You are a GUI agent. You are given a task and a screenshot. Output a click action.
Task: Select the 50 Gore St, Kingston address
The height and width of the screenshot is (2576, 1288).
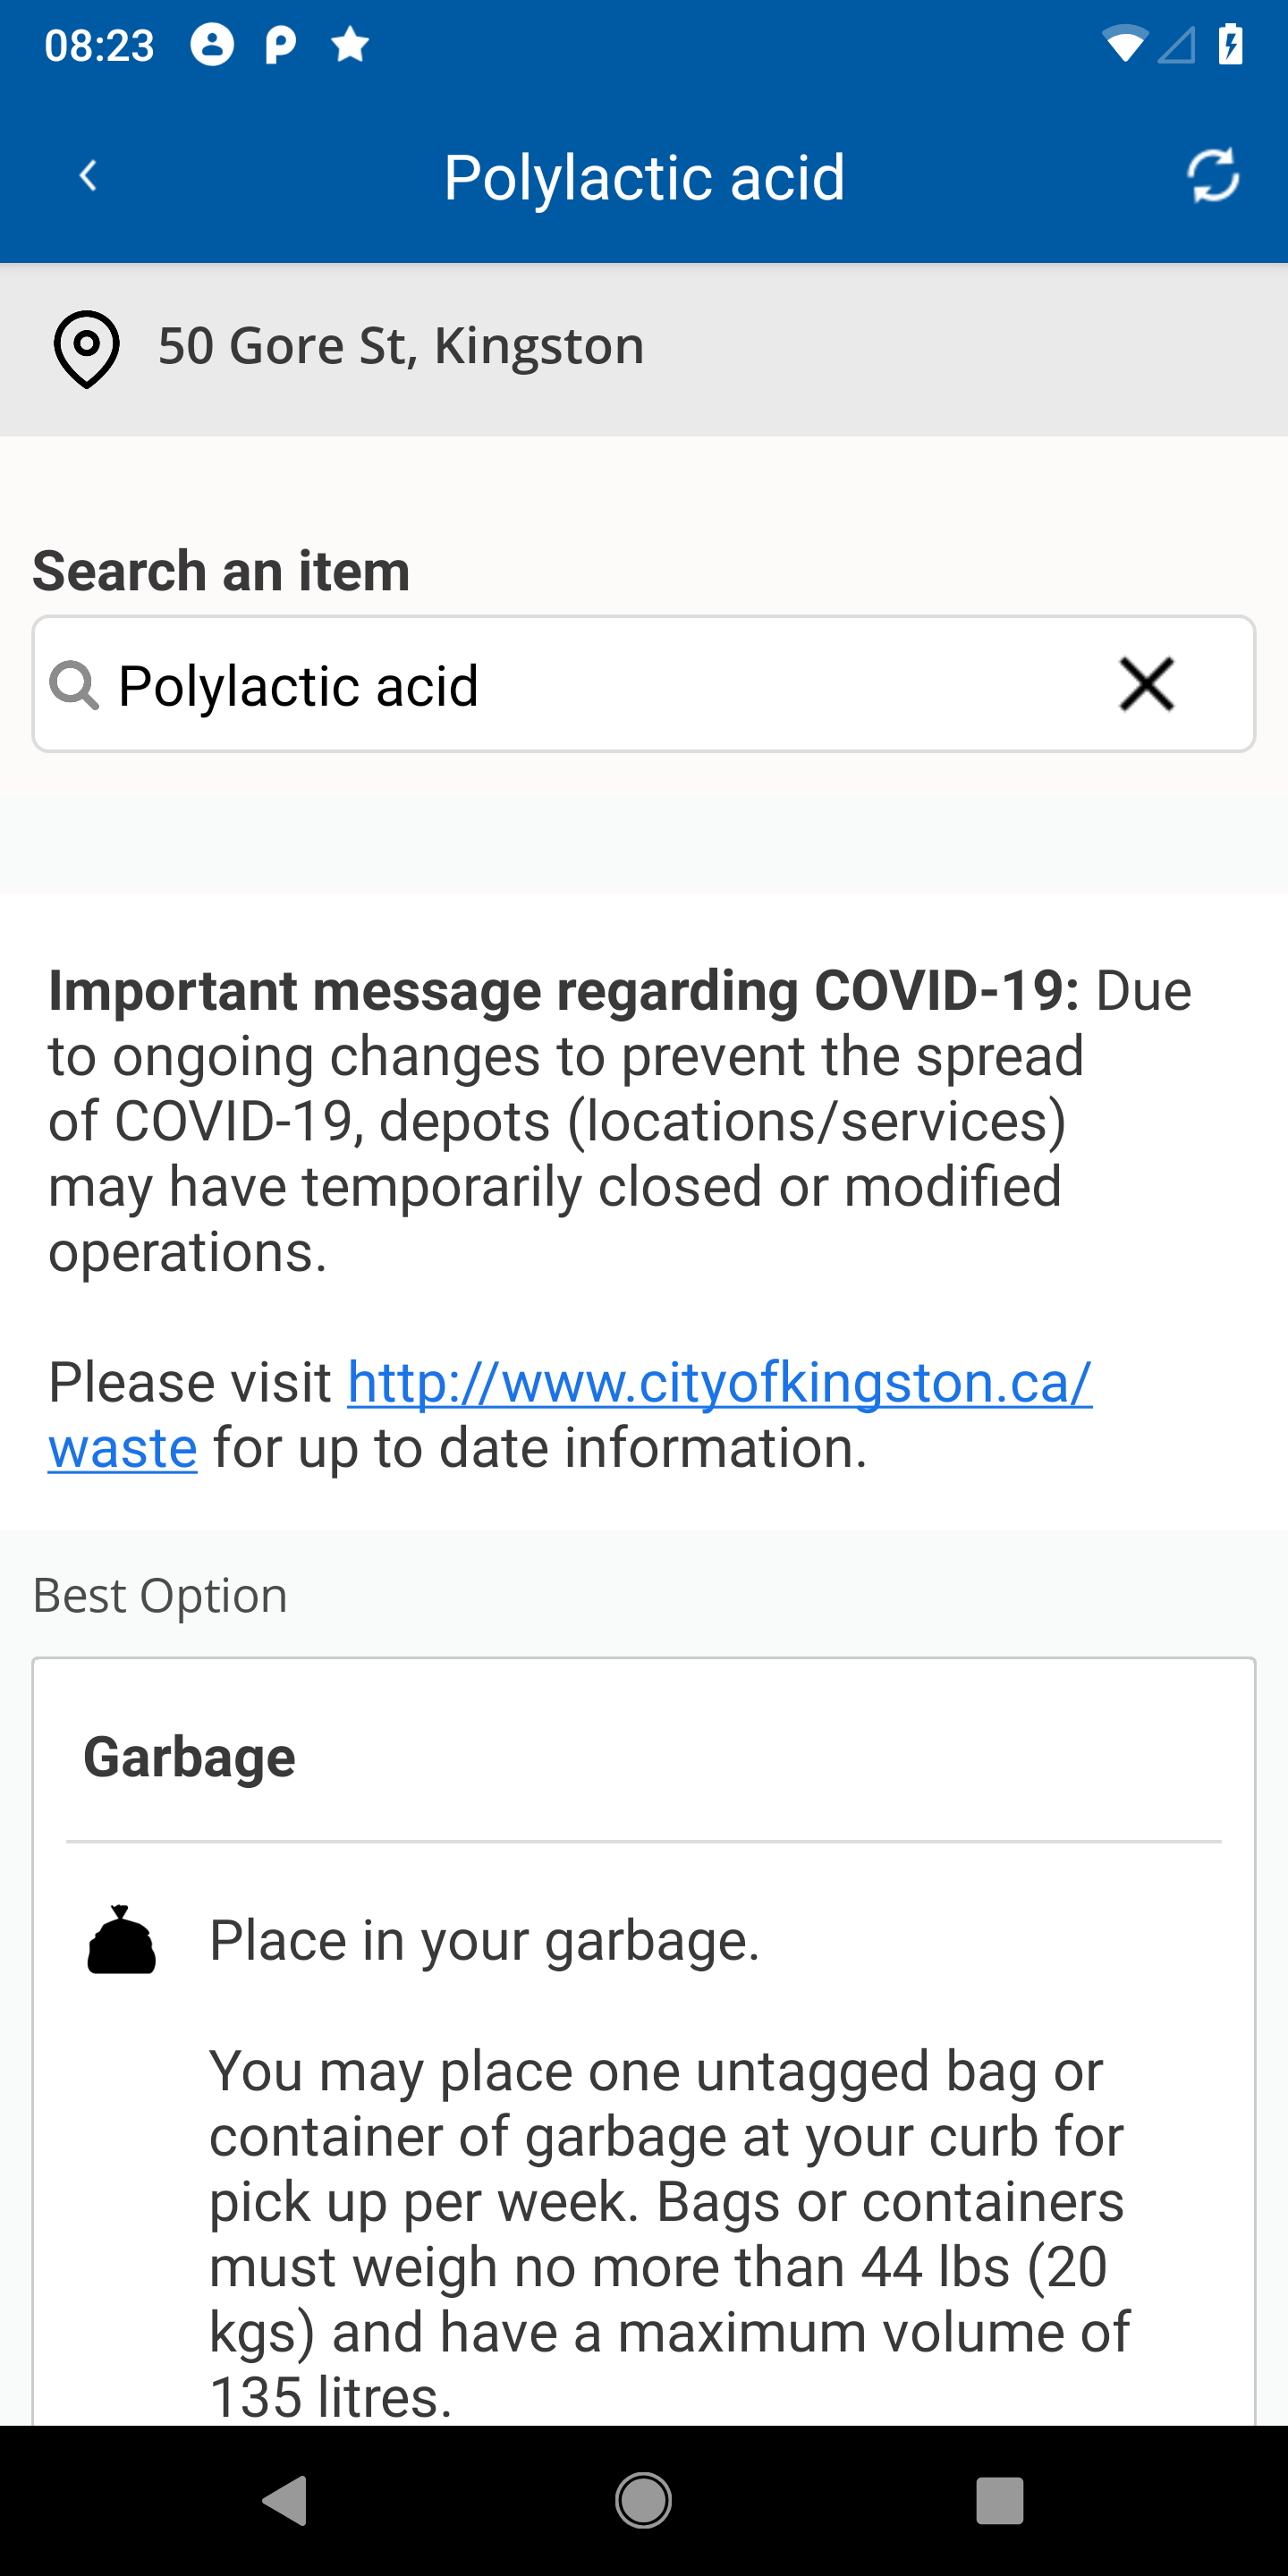(401, 346)
